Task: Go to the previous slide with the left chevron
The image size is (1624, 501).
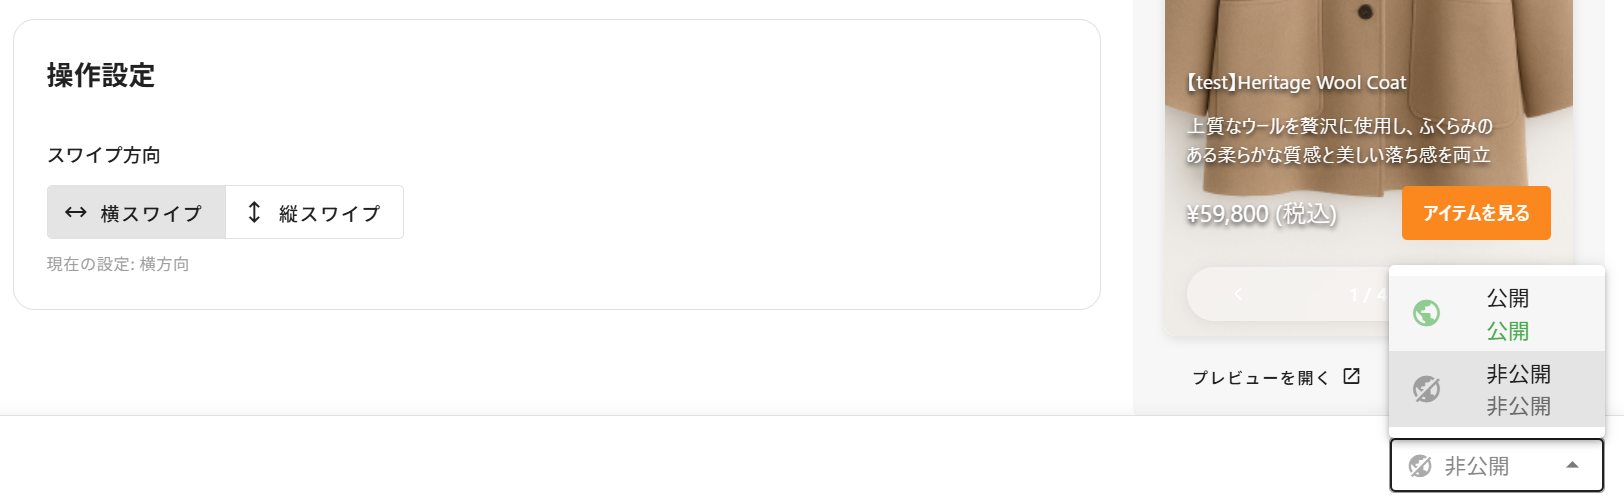Action: click(1238, 294)
